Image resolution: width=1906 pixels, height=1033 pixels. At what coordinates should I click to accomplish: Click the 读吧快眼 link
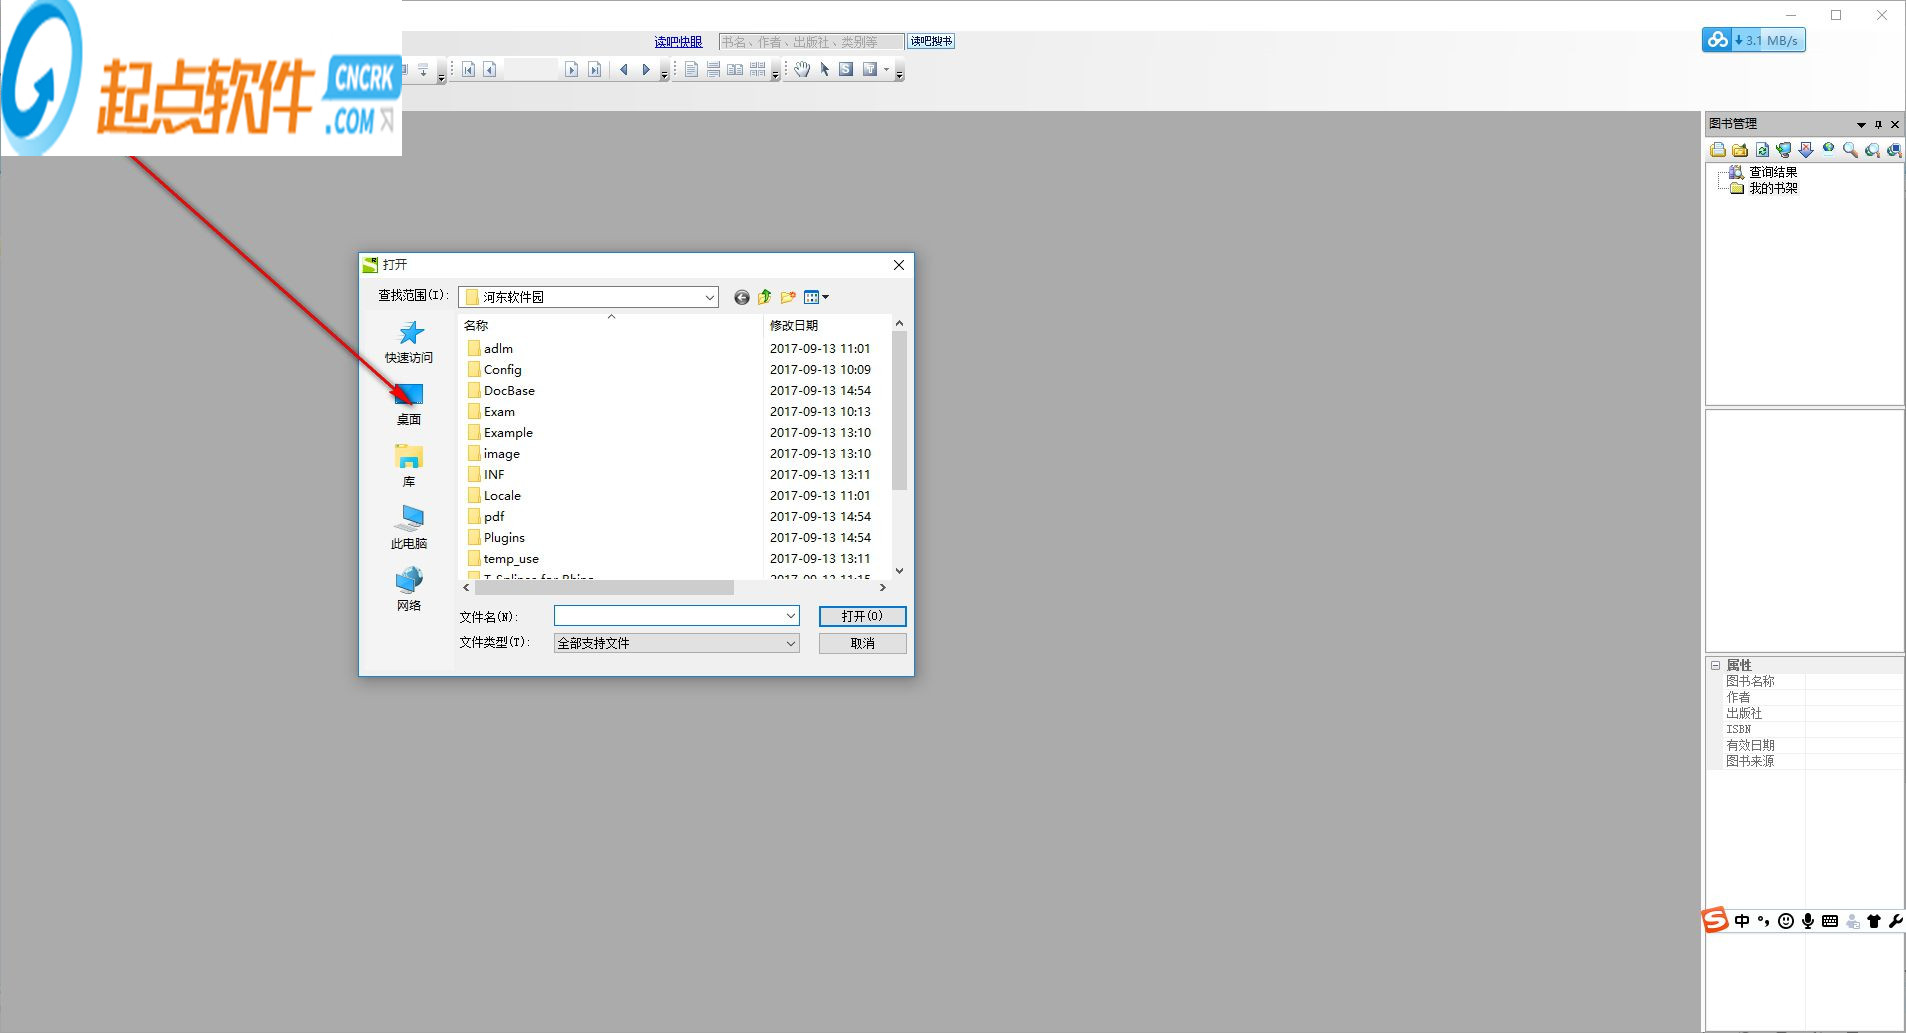(678, 42)
